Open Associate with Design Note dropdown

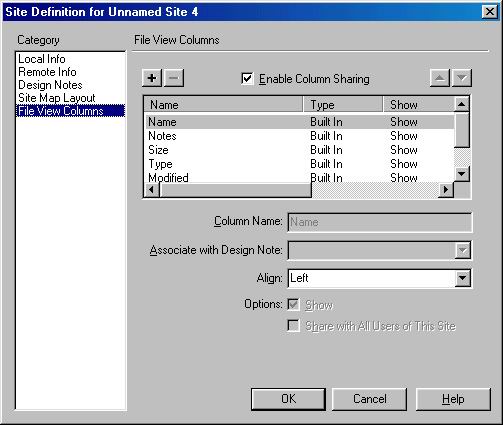[462, 250]
